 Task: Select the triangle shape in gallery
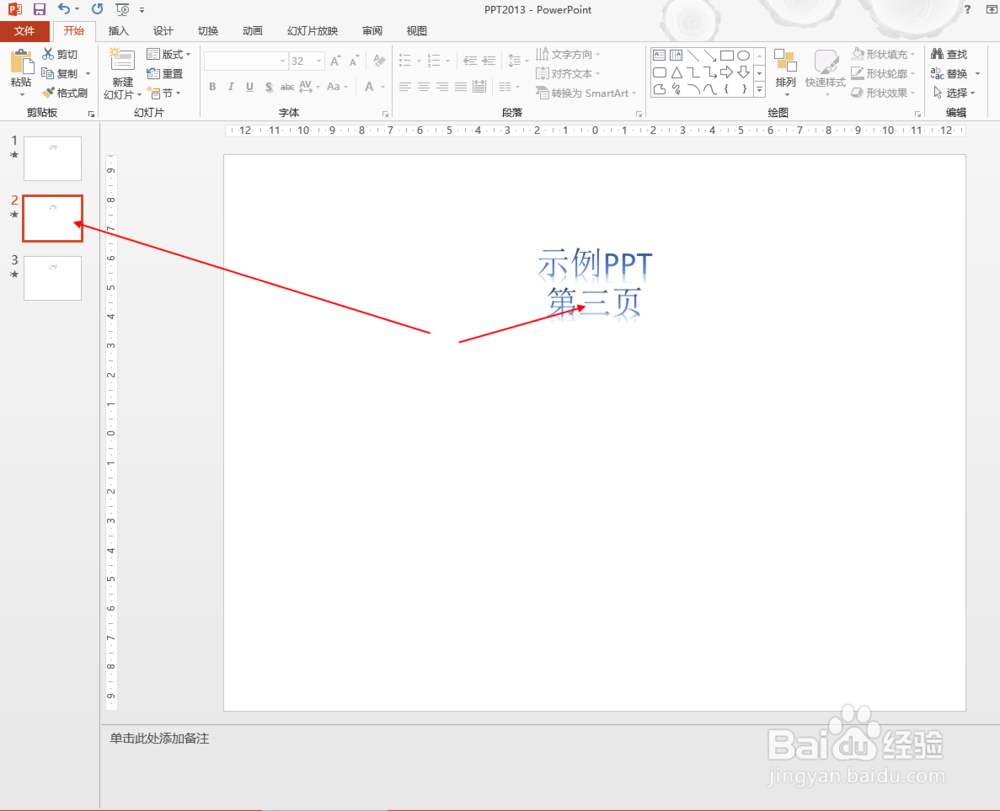click(677, 72)
